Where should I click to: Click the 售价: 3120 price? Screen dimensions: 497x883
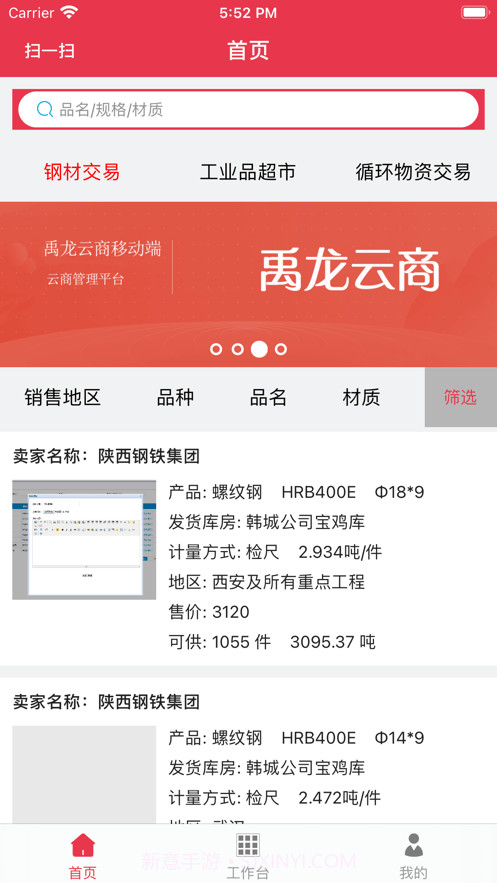point(209,612)
